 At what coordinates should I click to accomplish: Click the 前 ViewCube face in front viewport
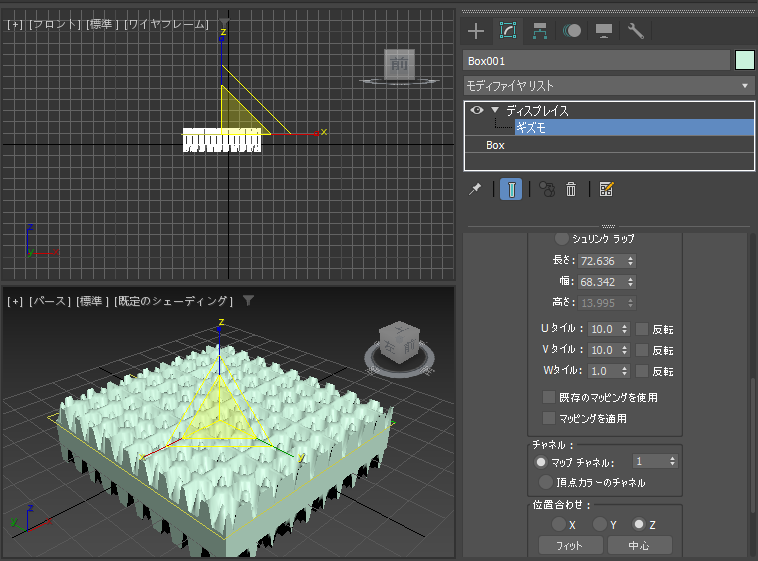tap(399, 64)
